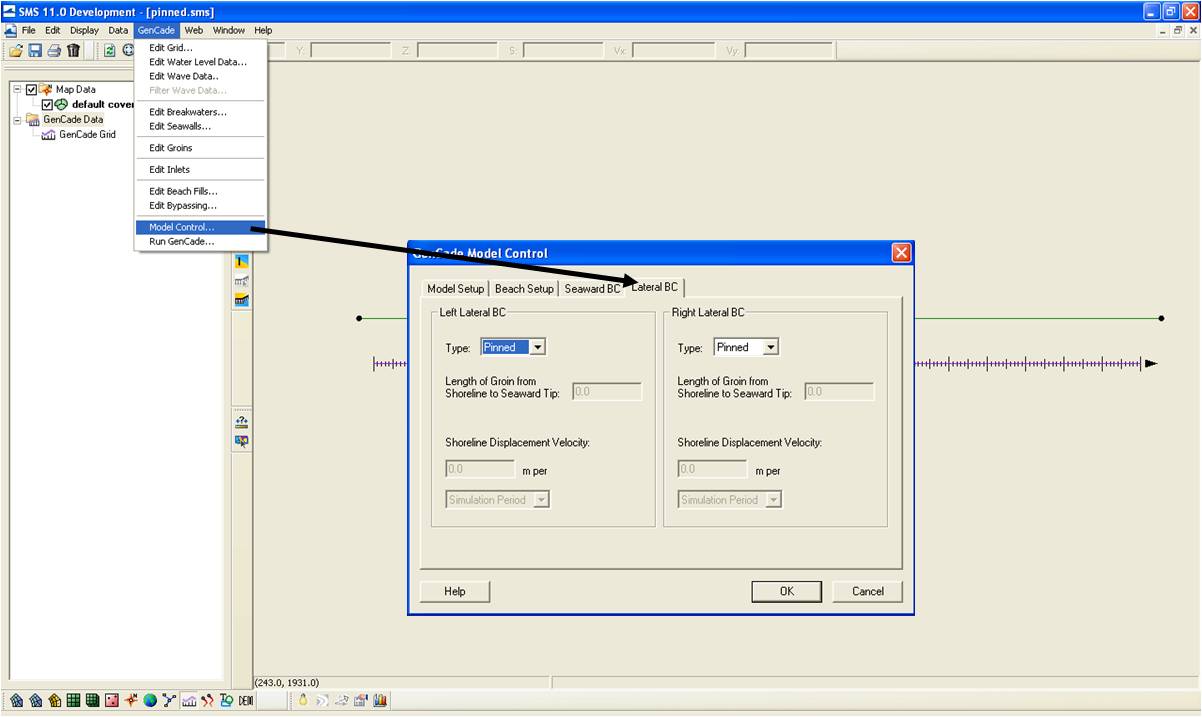Click the Z coordinate field in the toolbar
This screenshot has height=717, width=1202.
pyautogui.click(x=458, y=50)
